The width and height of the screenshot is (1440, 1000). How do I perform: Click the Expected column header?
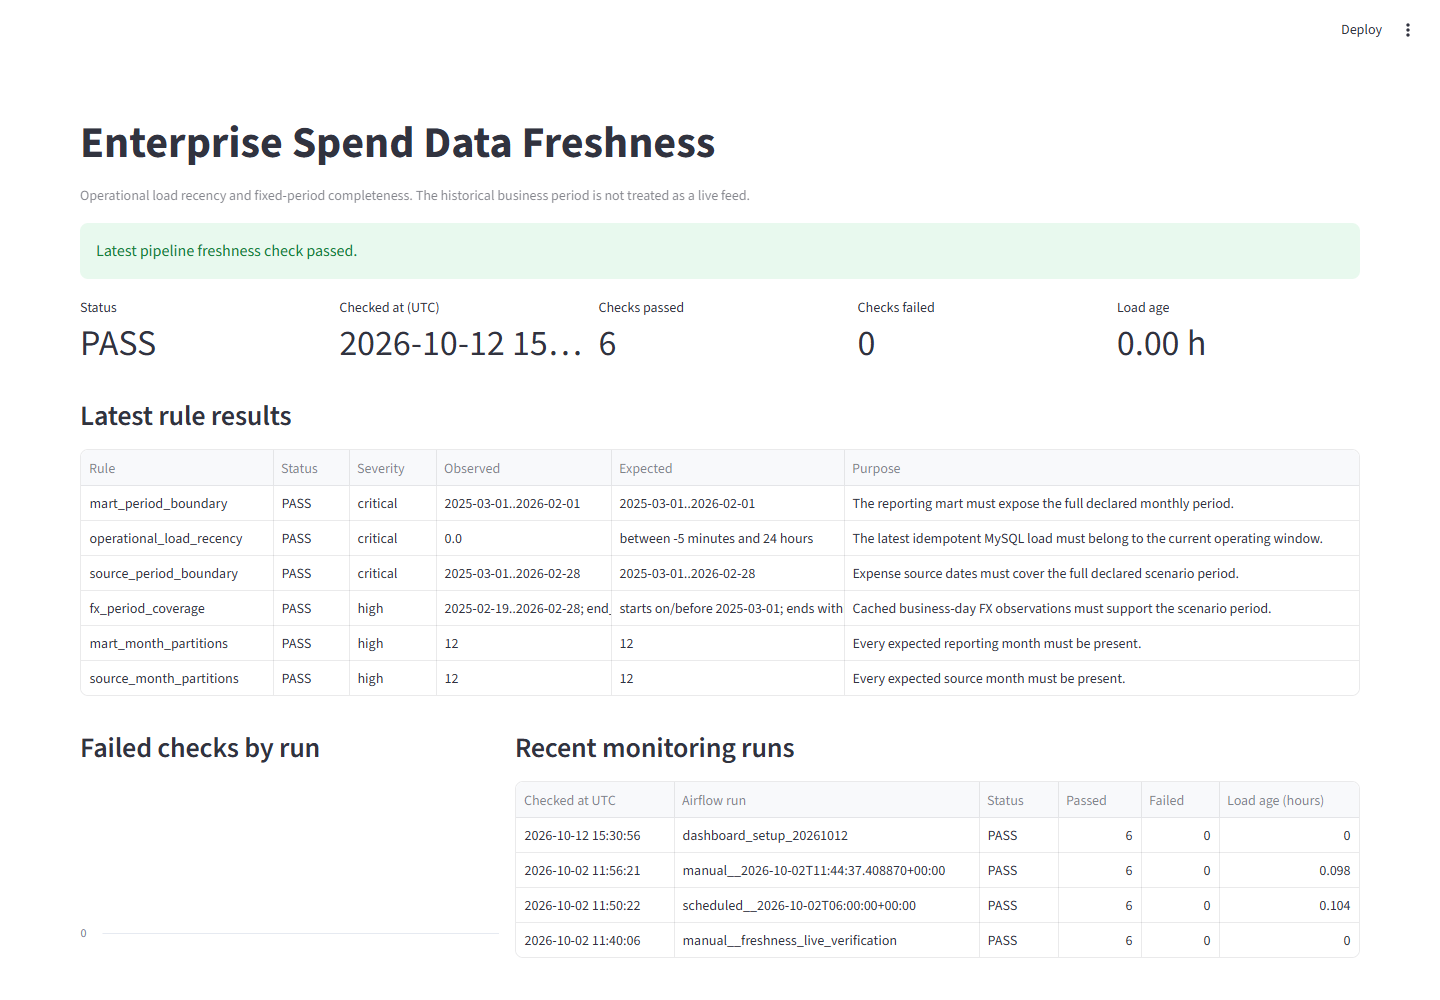coord(728,468)
